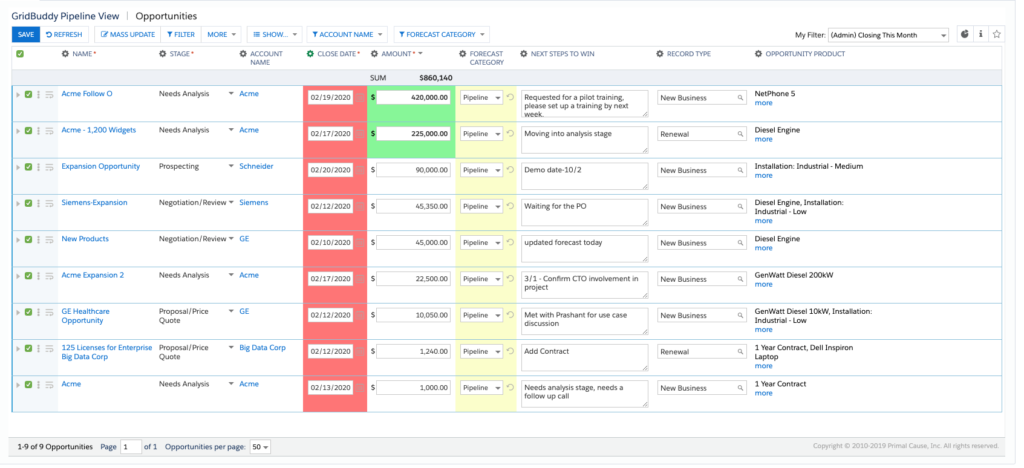Screen dimensions: 1024x468
Task: Uncheck the Acme Follow O row checkbox
Action: [x=28, y=95]
